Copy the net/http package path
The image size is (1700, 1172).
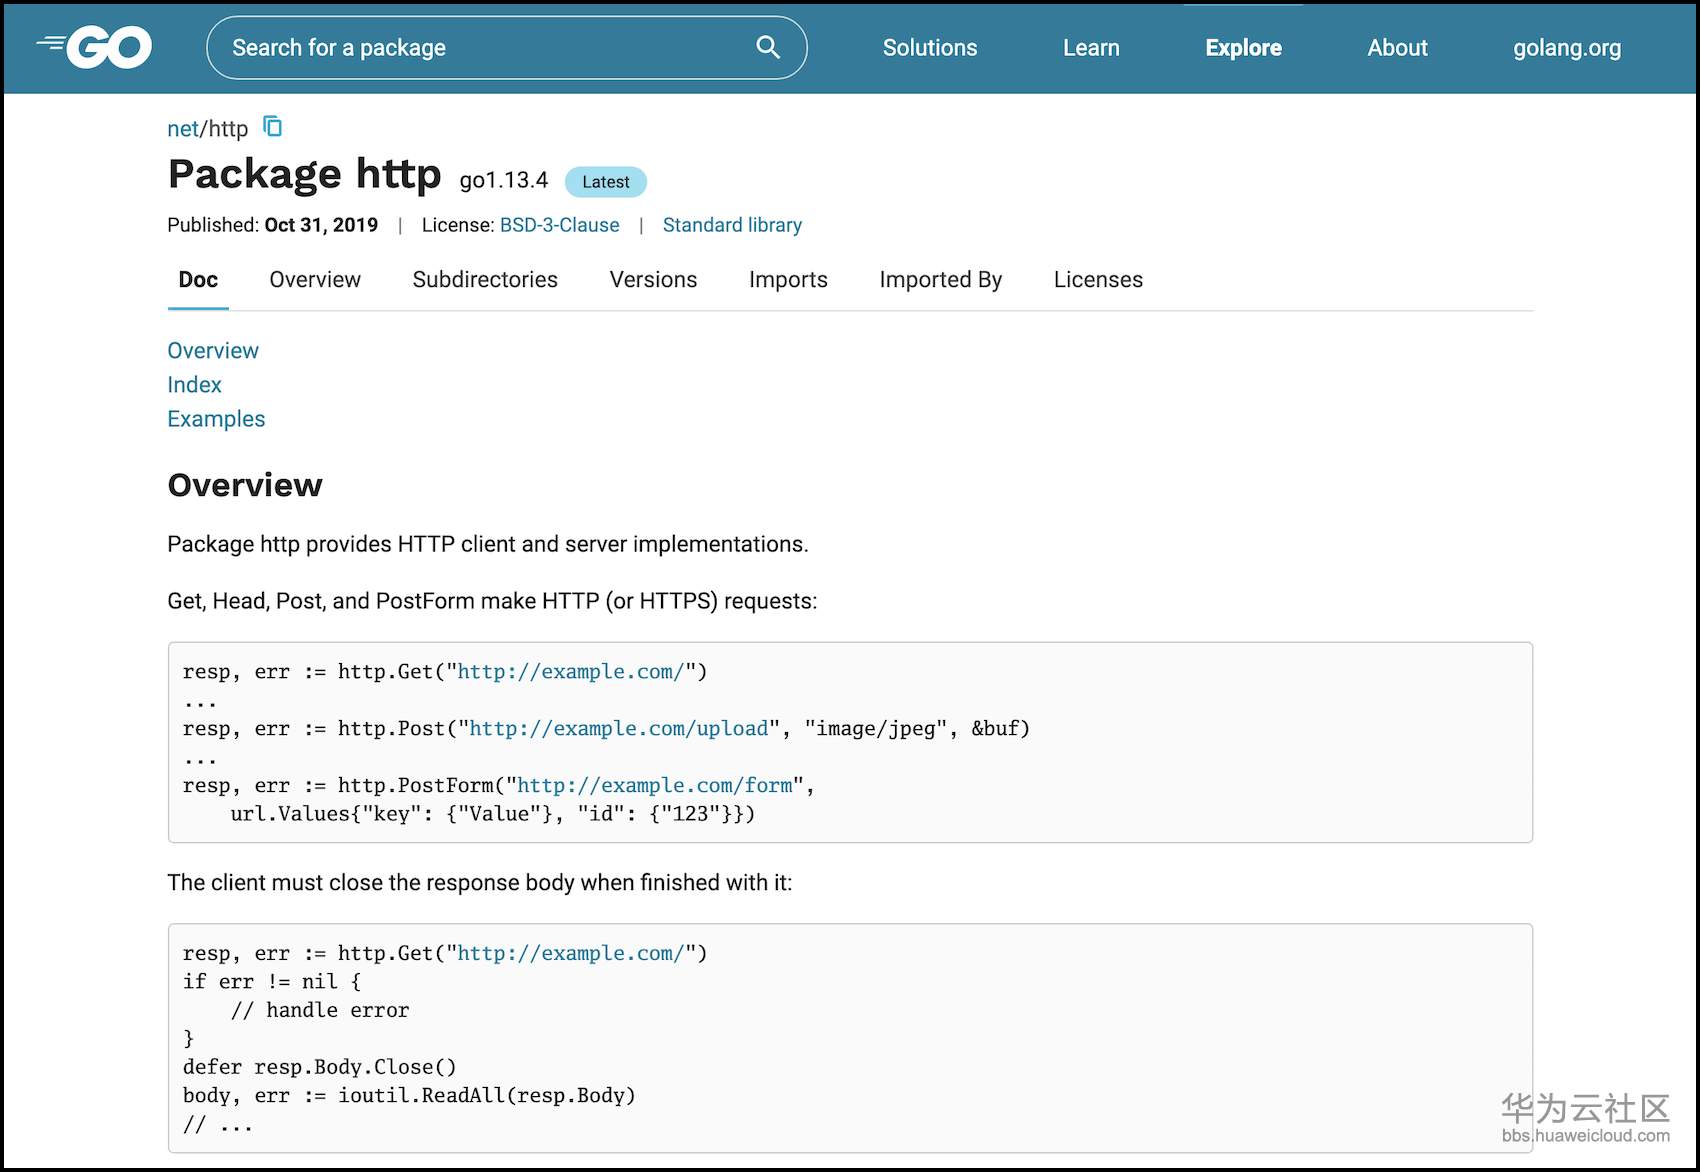(x=272, y=127)
